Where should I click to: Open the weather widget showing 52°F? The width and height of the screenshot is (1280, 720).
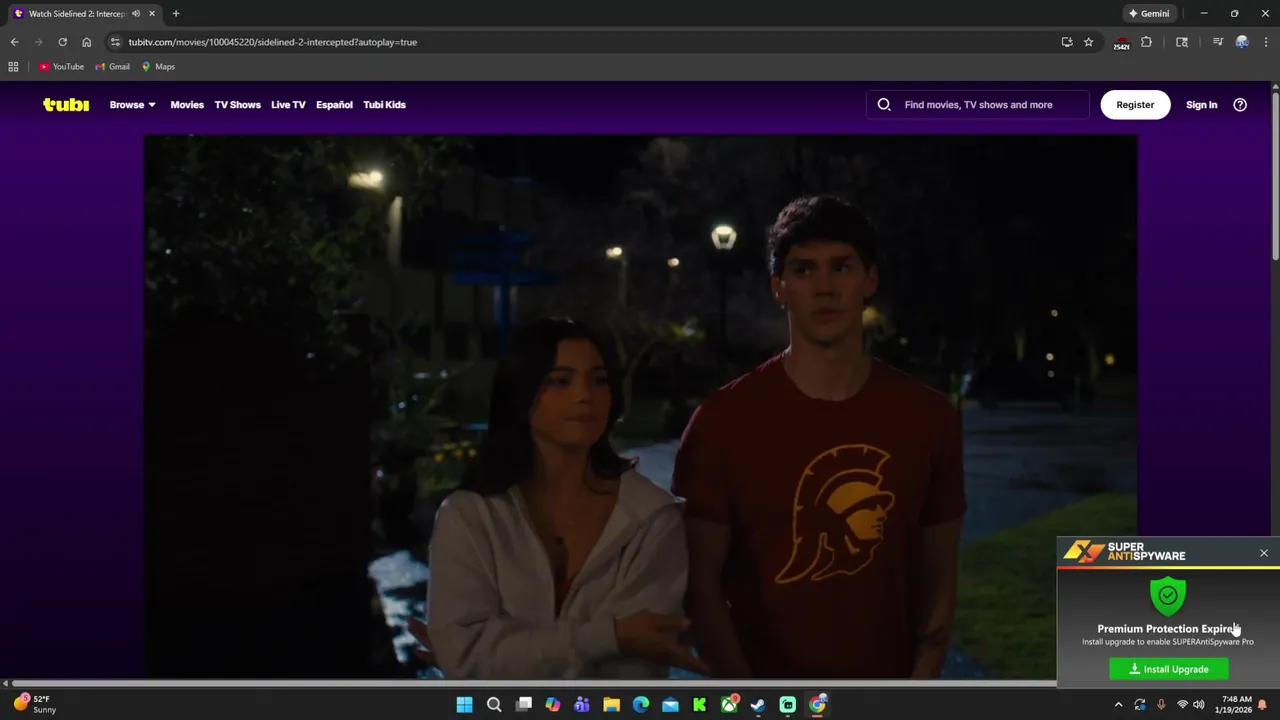pyautogui.click(x=34, y=704)
